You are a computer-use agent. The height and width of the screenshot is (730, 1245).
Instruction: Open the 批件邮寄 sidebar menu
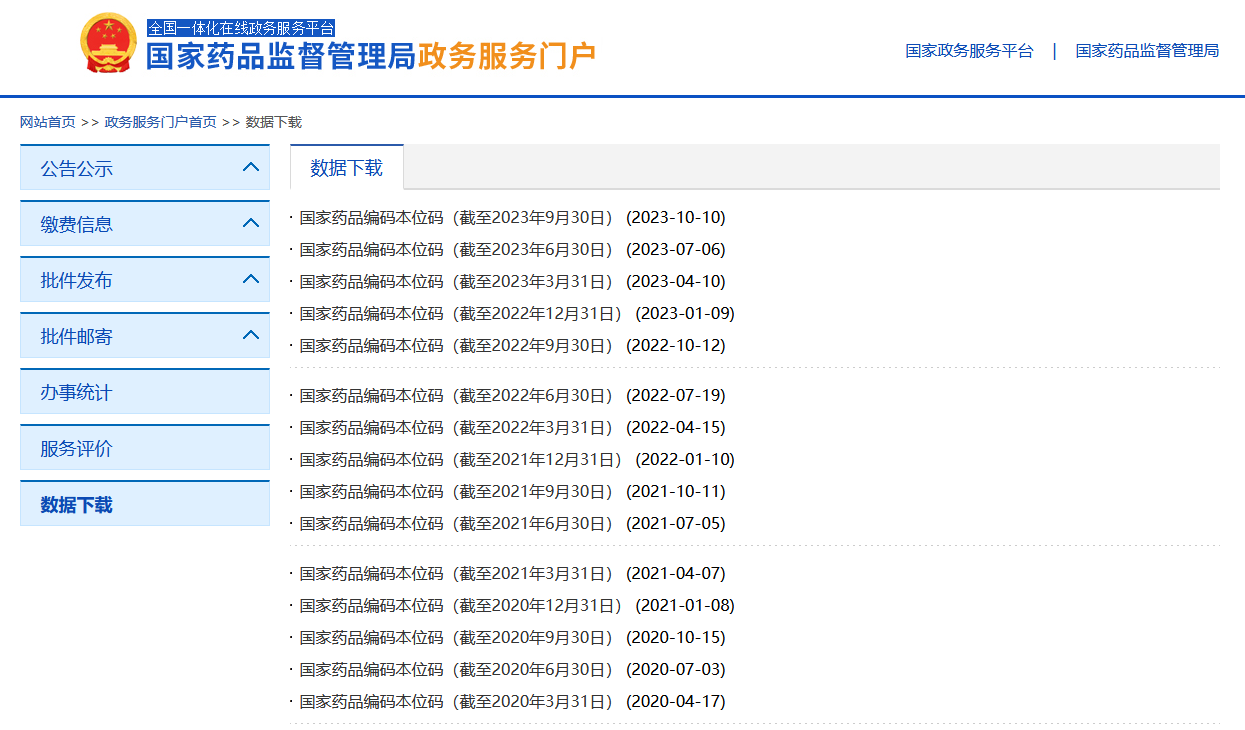(x=145, y=336)
